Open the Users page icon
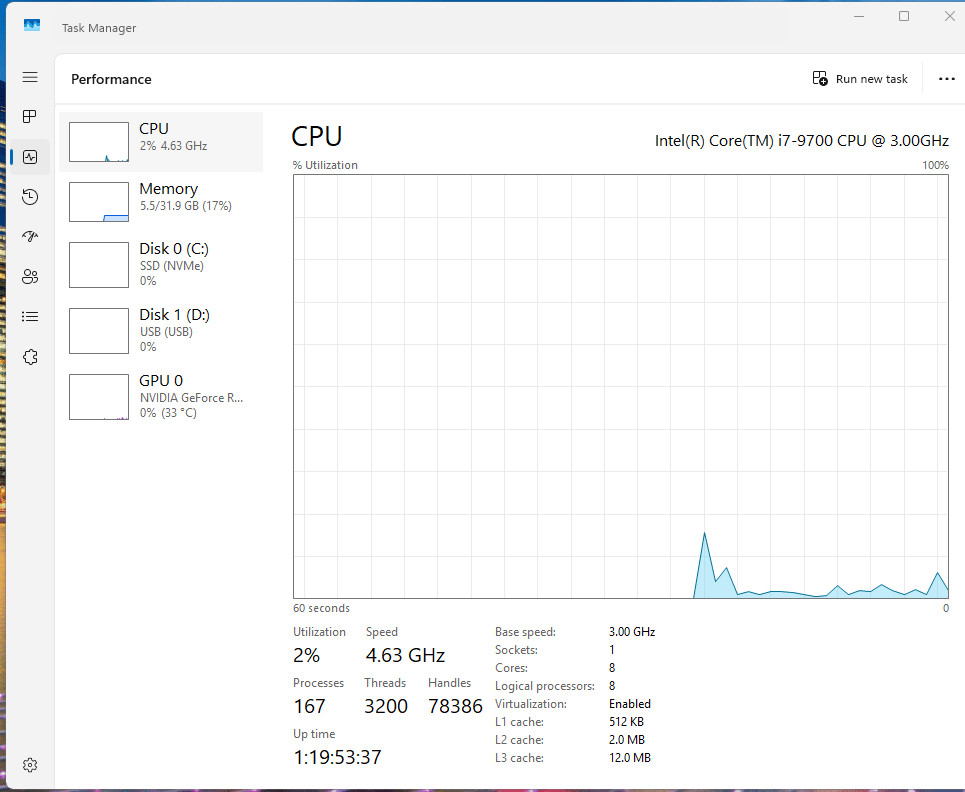Image resolution: width=965 pixels, height=792 pixels. coord(30,276)
